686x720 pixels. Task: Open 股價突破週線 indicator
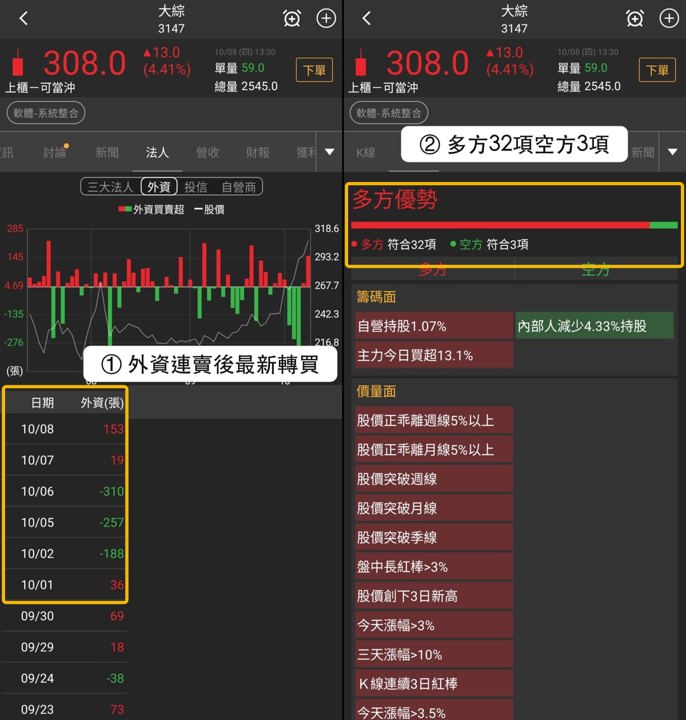(x=434, y=479)
